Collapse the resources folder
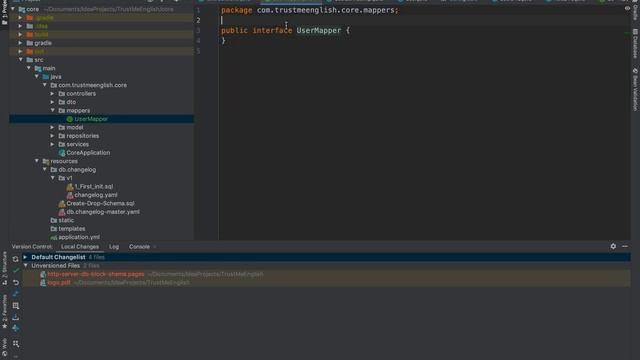Viewport: 640px width, 360px height. click(37, 161)
